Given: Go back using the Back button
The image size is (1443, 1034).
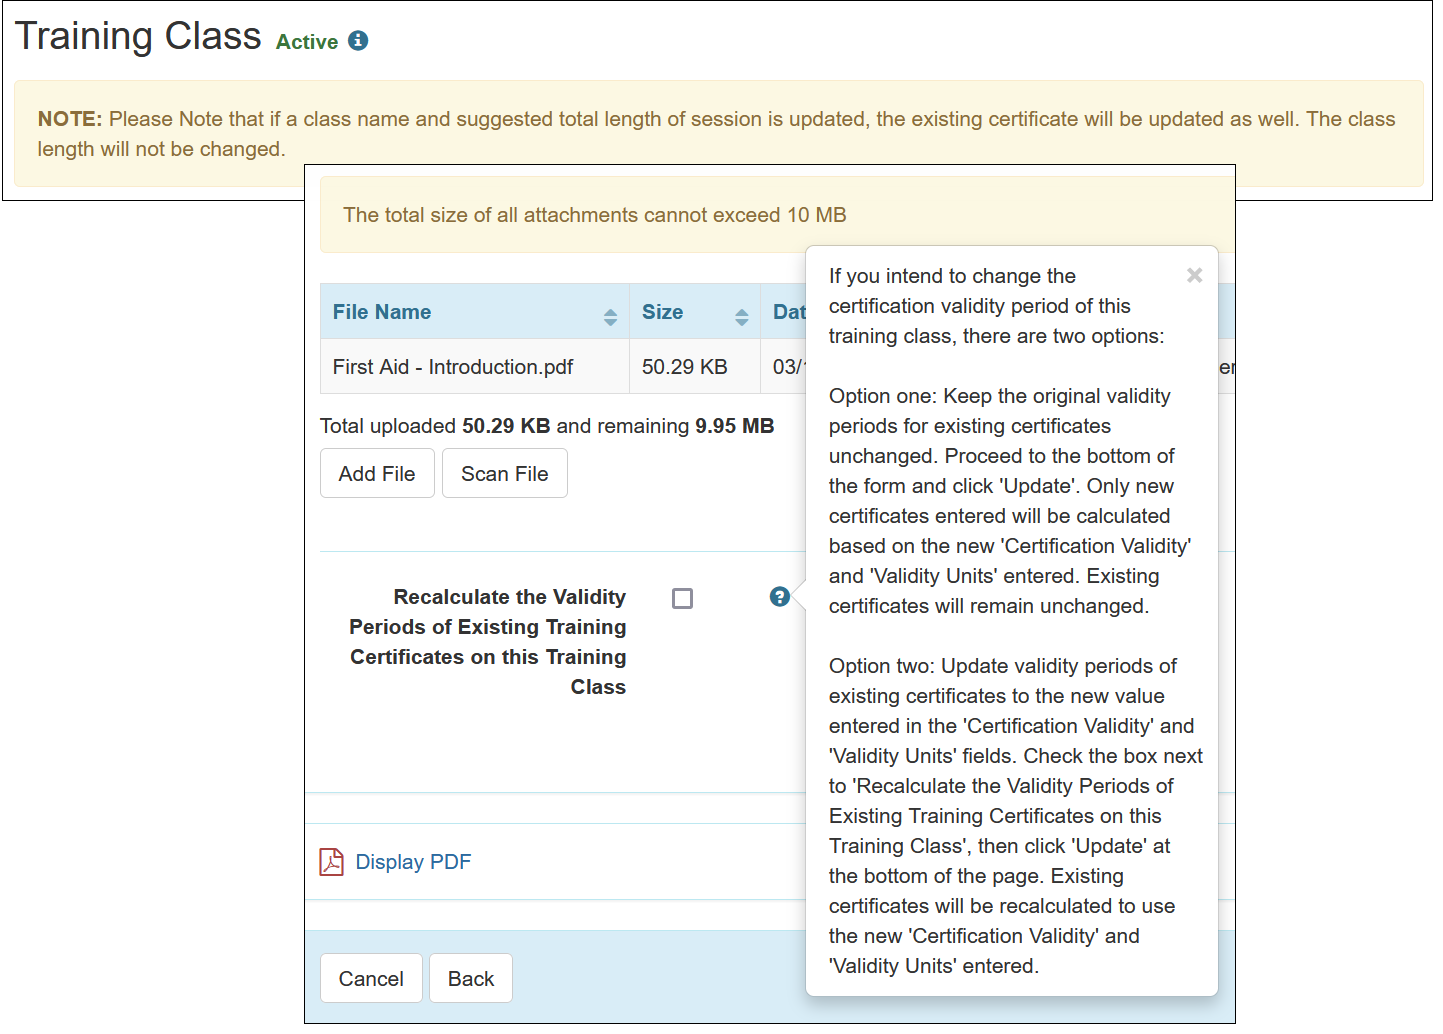Looking at the screenshot, I should coord(471,978).
